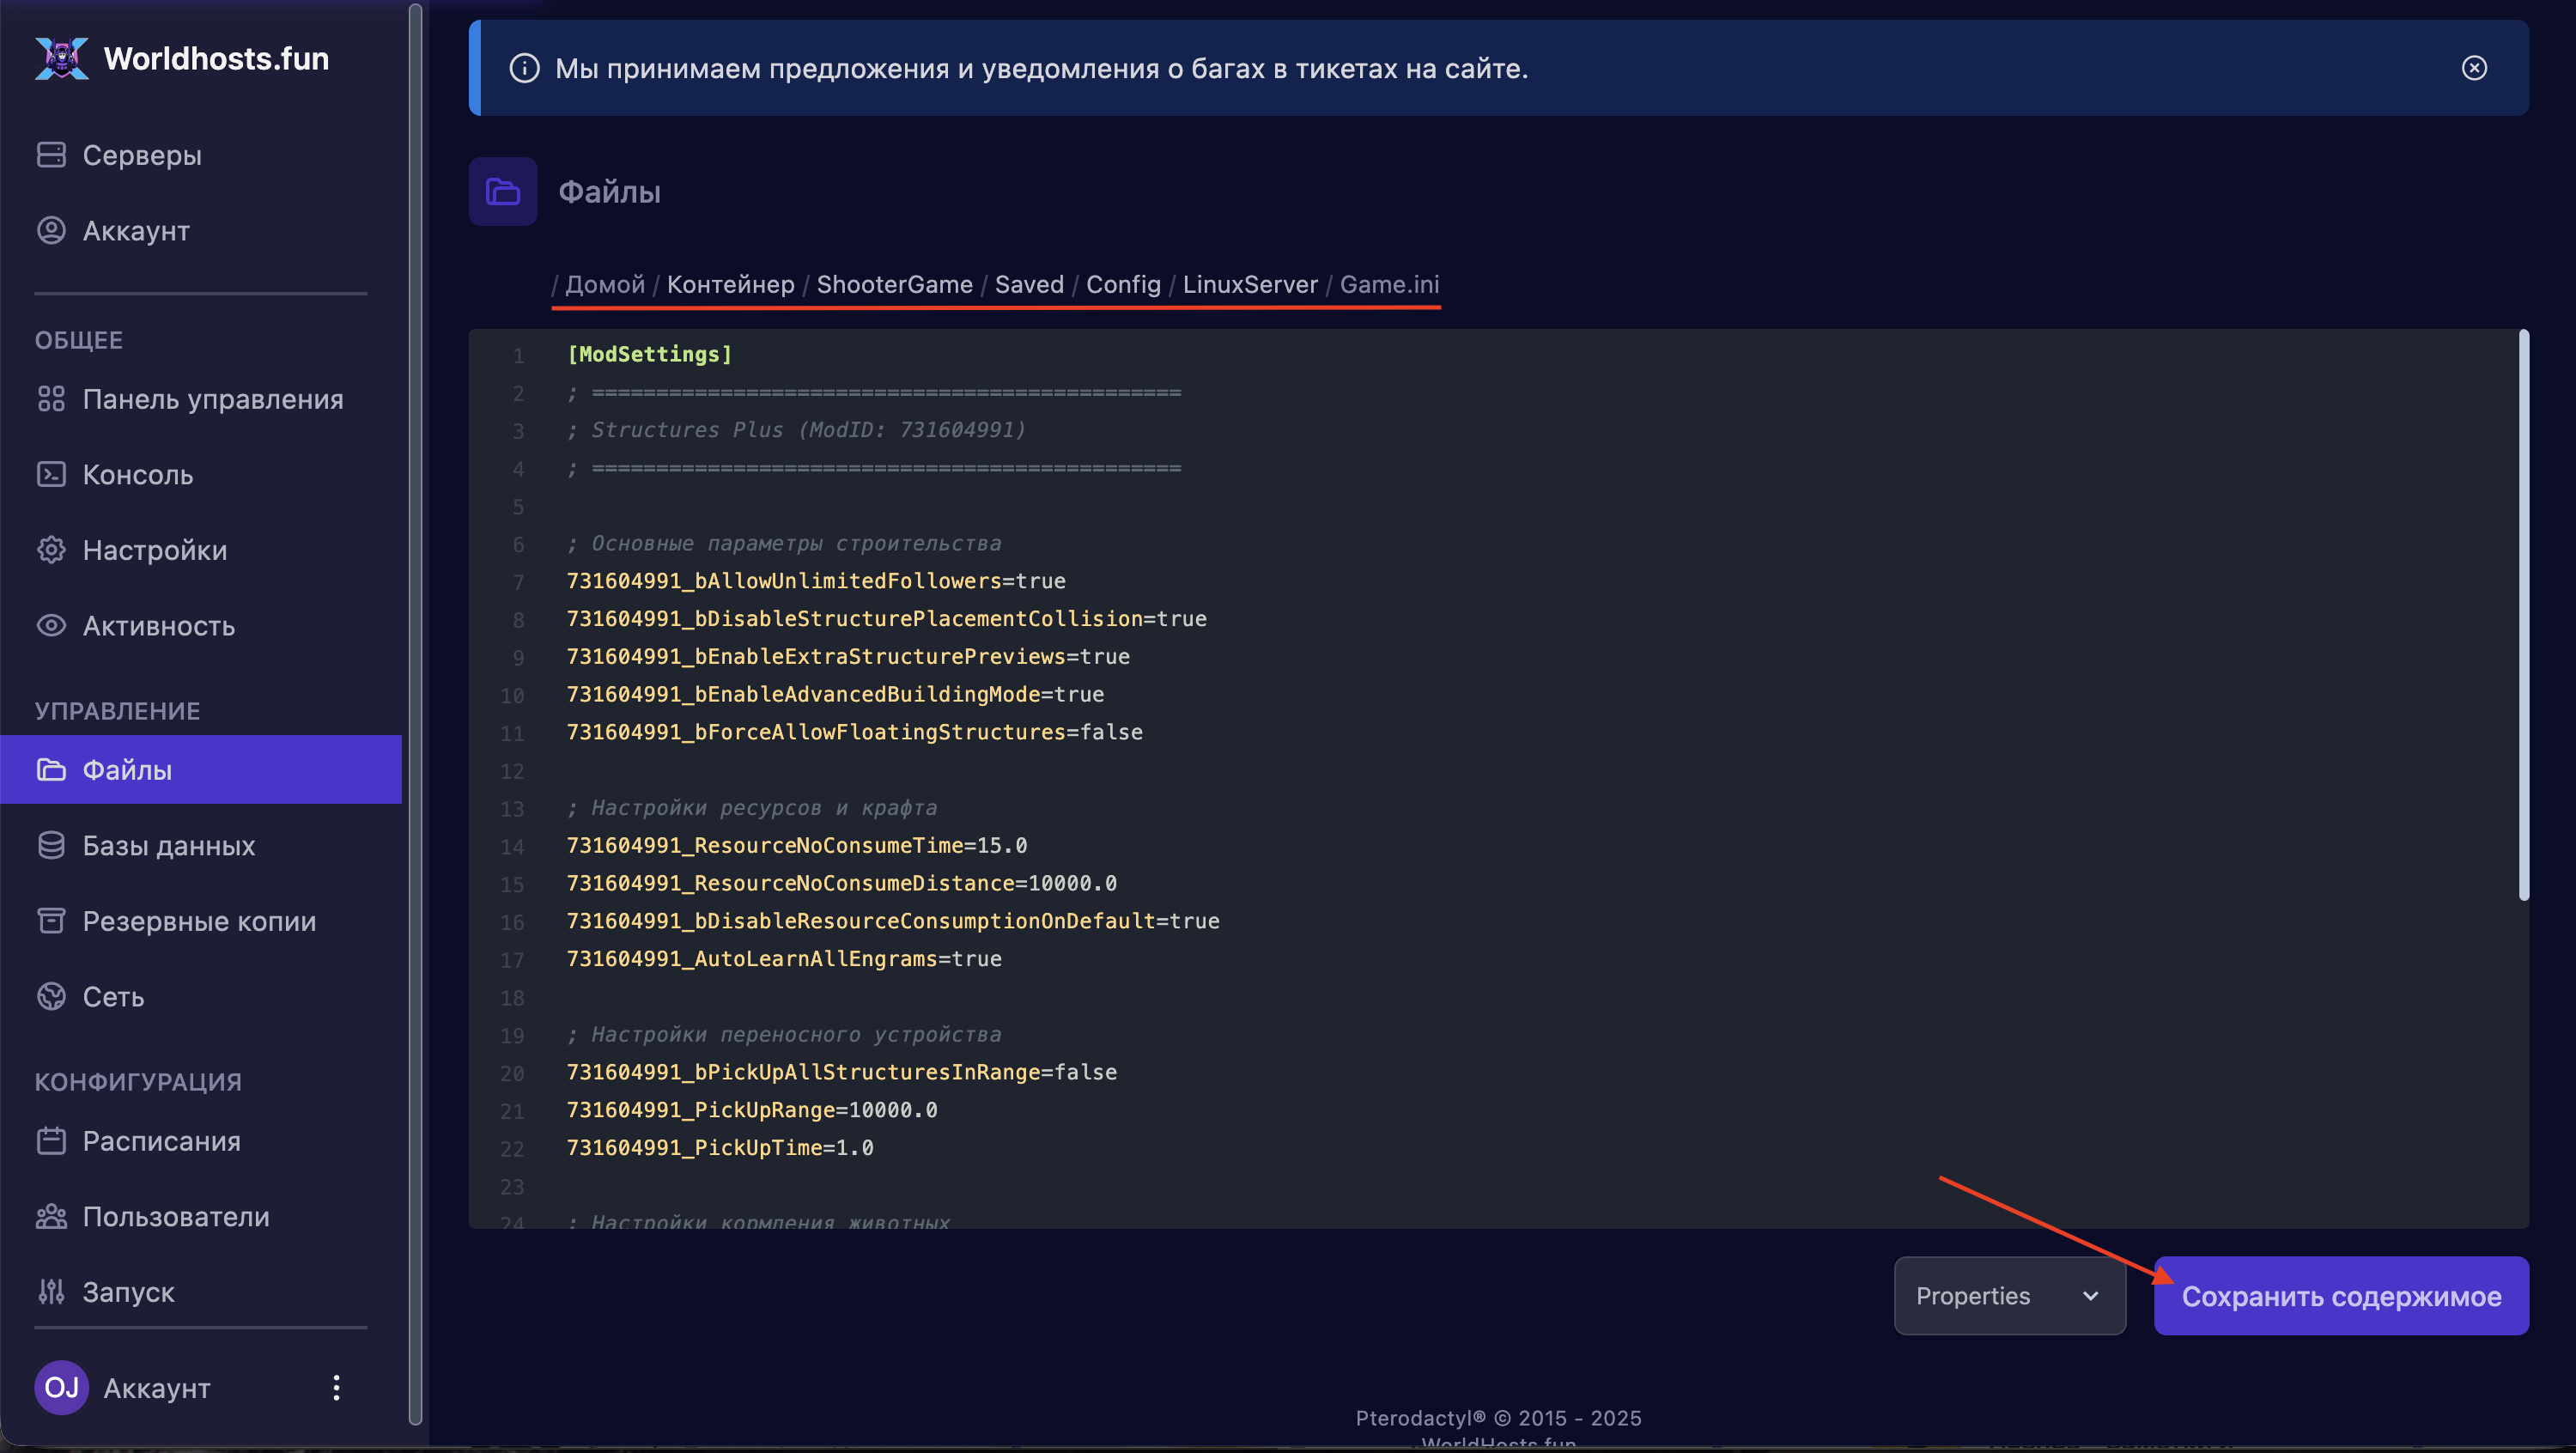Open the Сеть network icon
2576x1453 pixels.
point(51,996)
